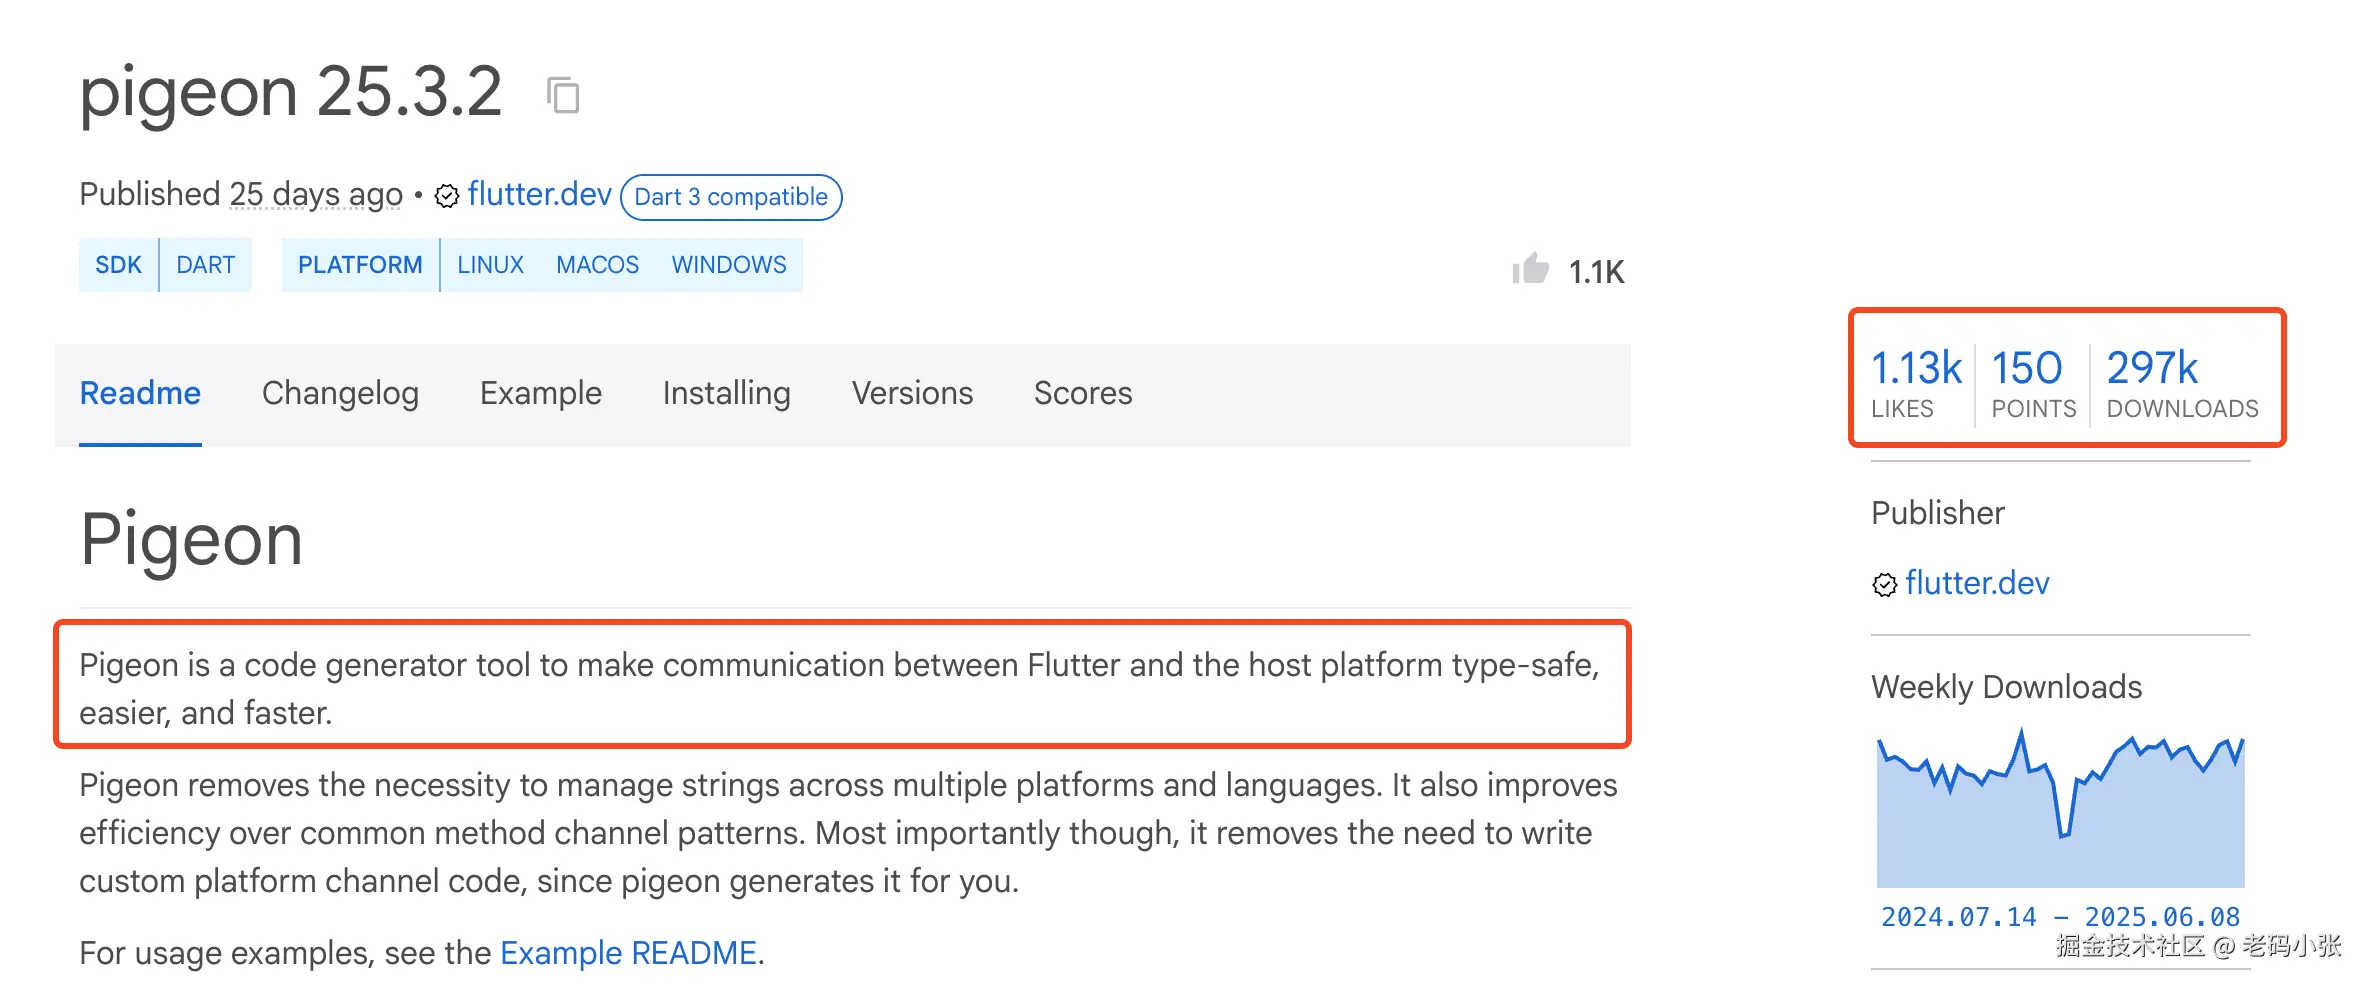Select the DART SDK tag
Screen dimensions: 2368x986
coord(206,265)
